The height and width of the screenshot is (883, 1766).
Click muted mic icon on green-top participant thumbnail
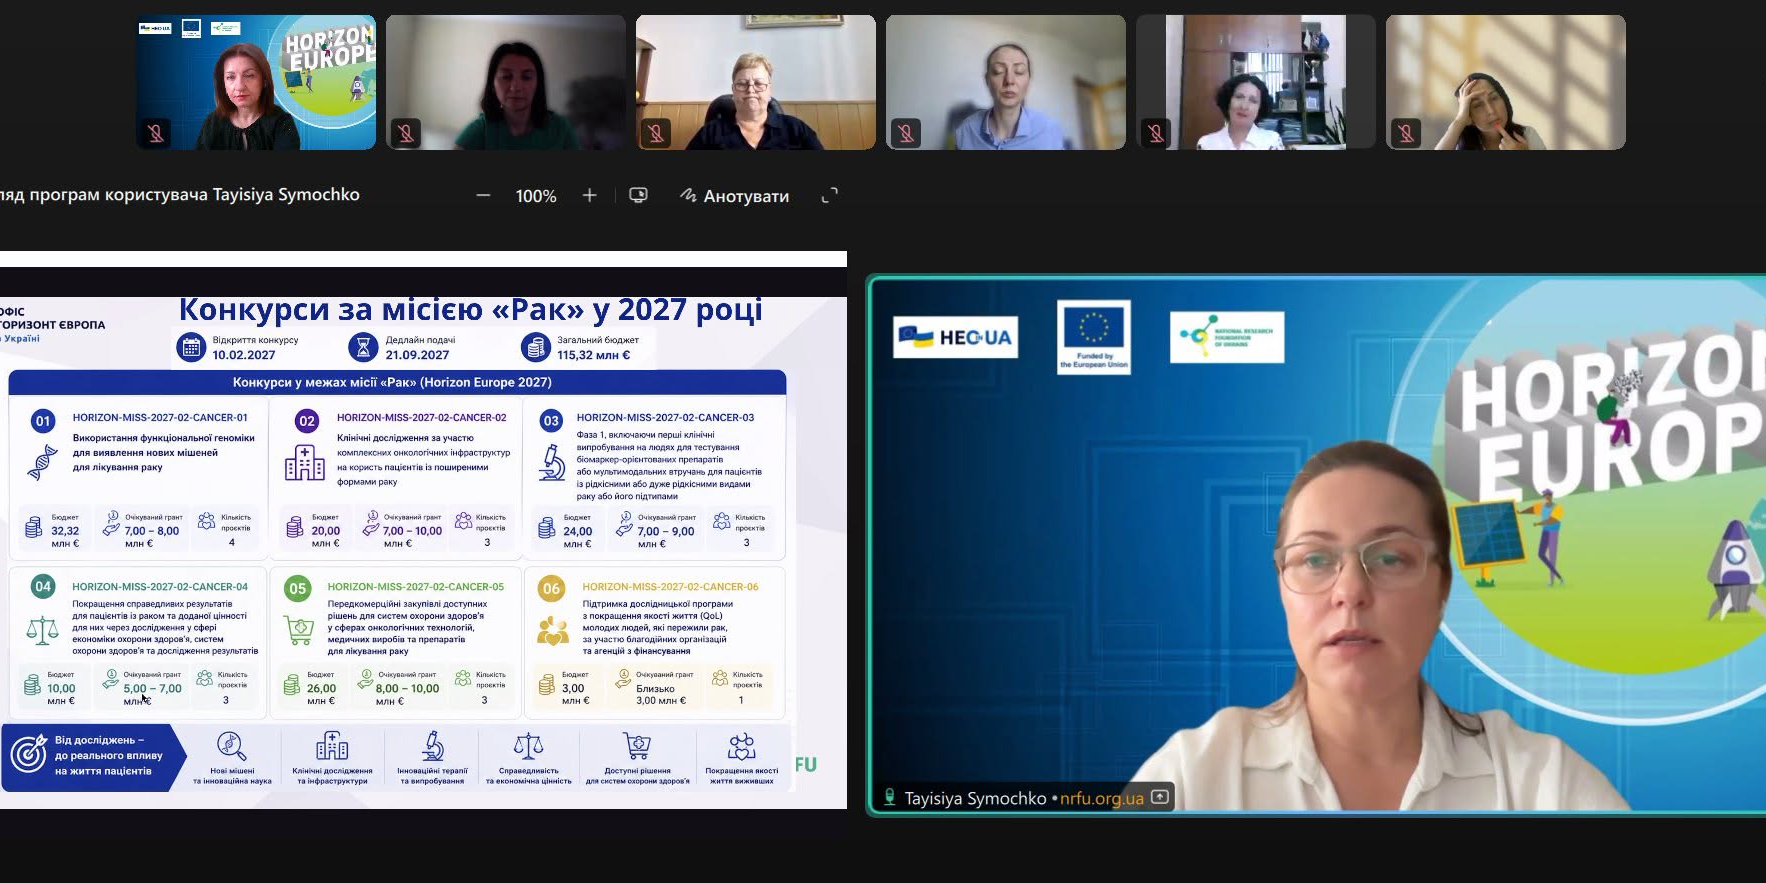(406, 133)
